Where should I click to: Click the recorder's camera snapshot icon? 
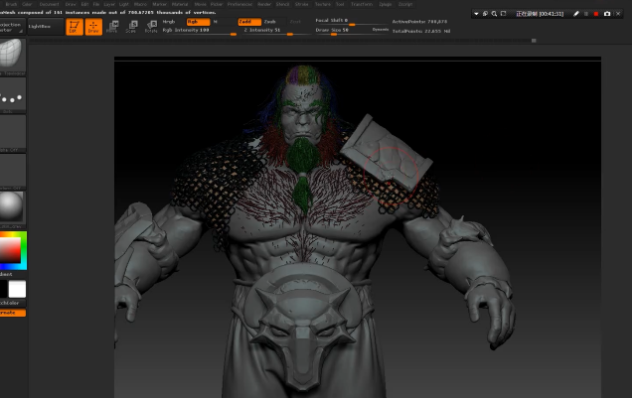(607, 14)
